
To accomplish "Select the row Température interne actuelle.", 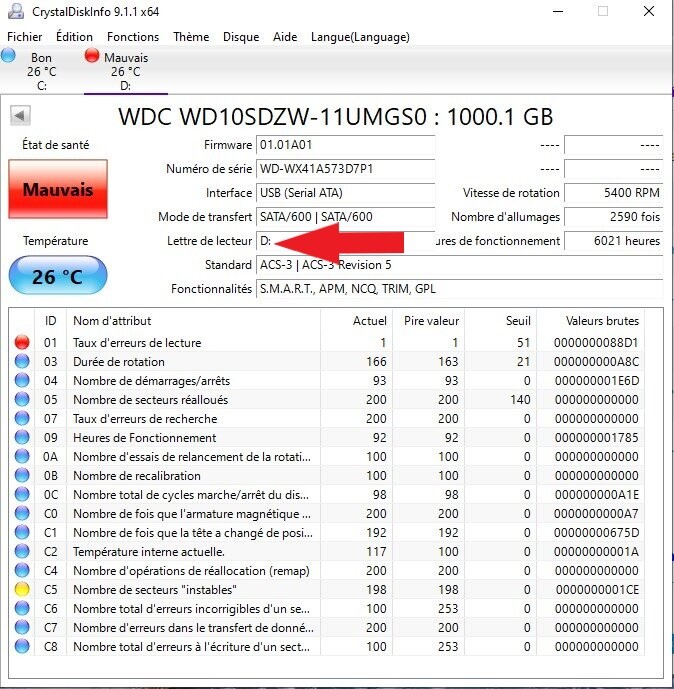I will [x=326, y=551].
